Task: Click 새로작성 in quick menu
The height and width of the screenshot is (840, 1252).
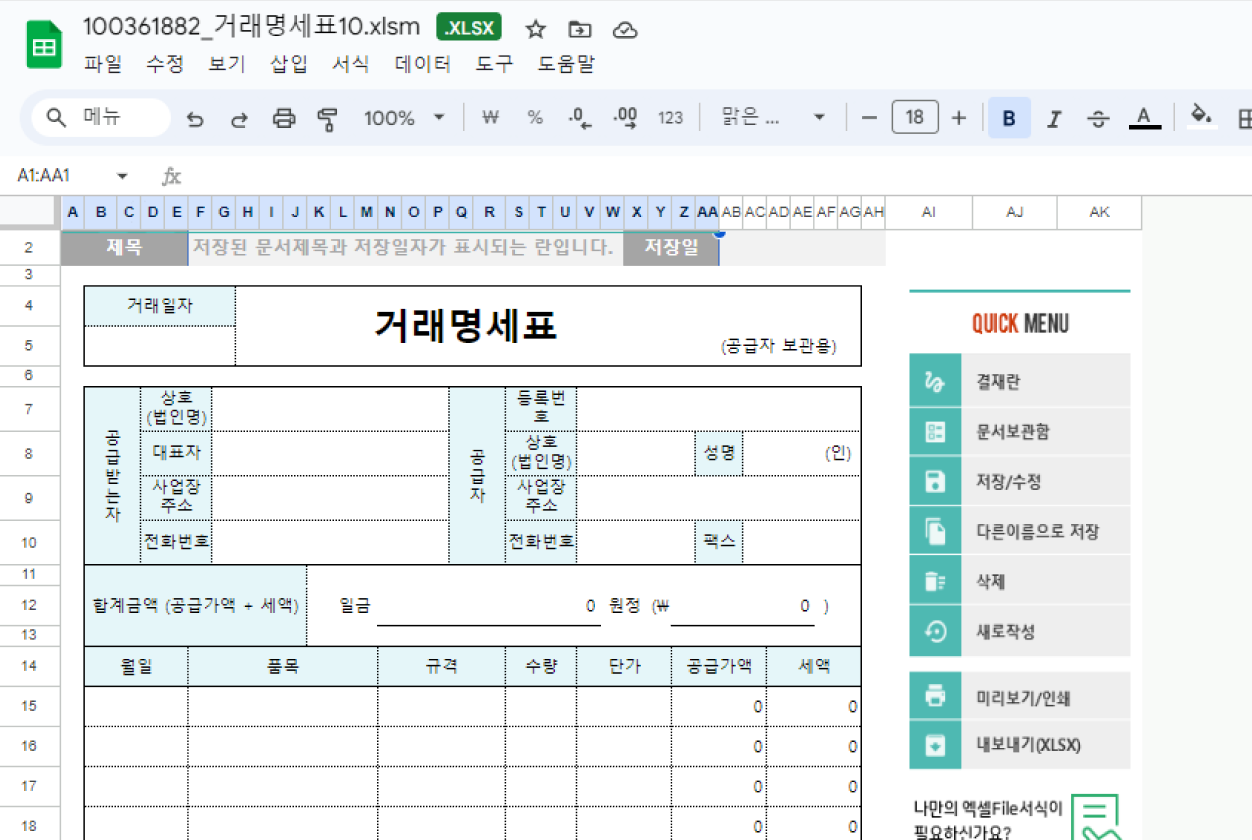Action: pos(1020,632)
